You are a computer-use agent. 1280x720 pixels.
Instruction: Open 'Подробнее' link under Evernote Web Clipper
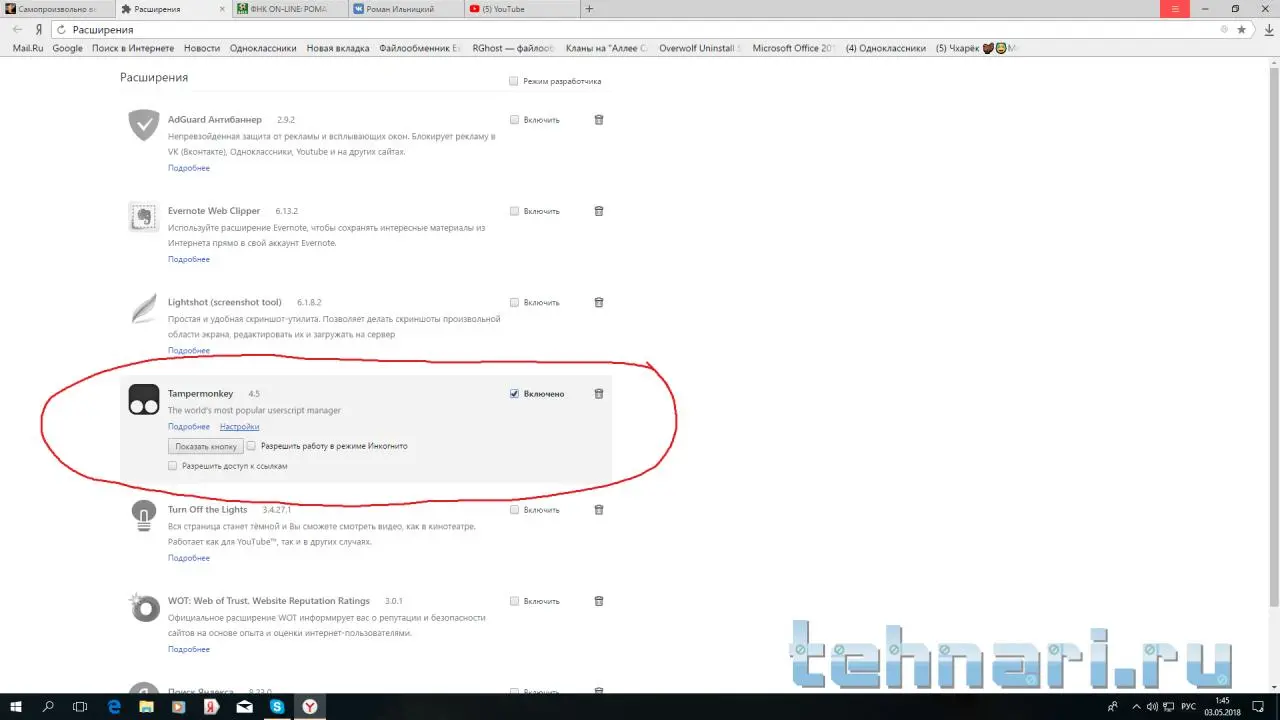click(189, 259)
